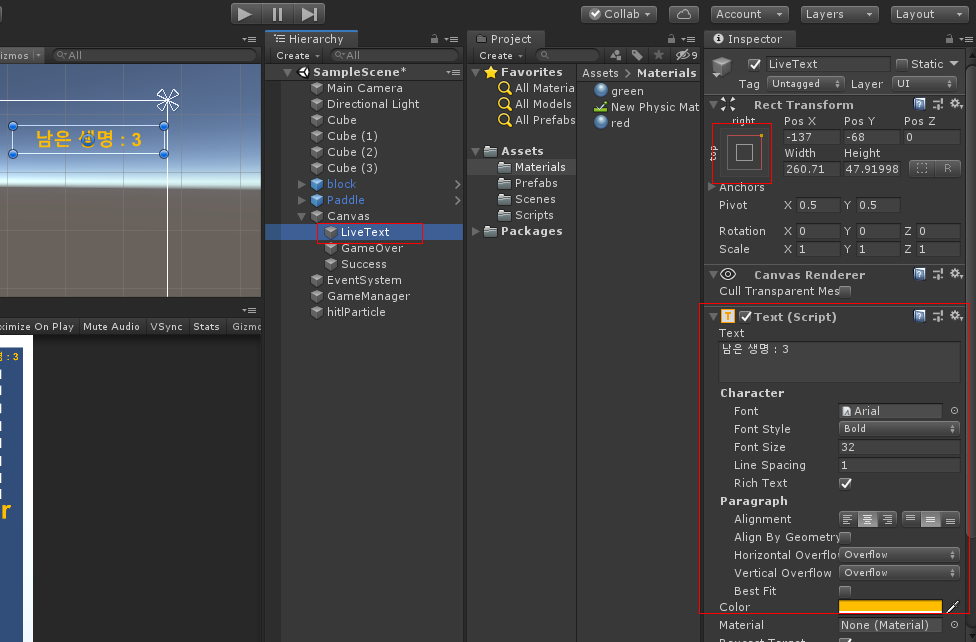Screen dimensions: 976x642
Task: Switch to the Hierarchy tab
Action: (311, 39)
